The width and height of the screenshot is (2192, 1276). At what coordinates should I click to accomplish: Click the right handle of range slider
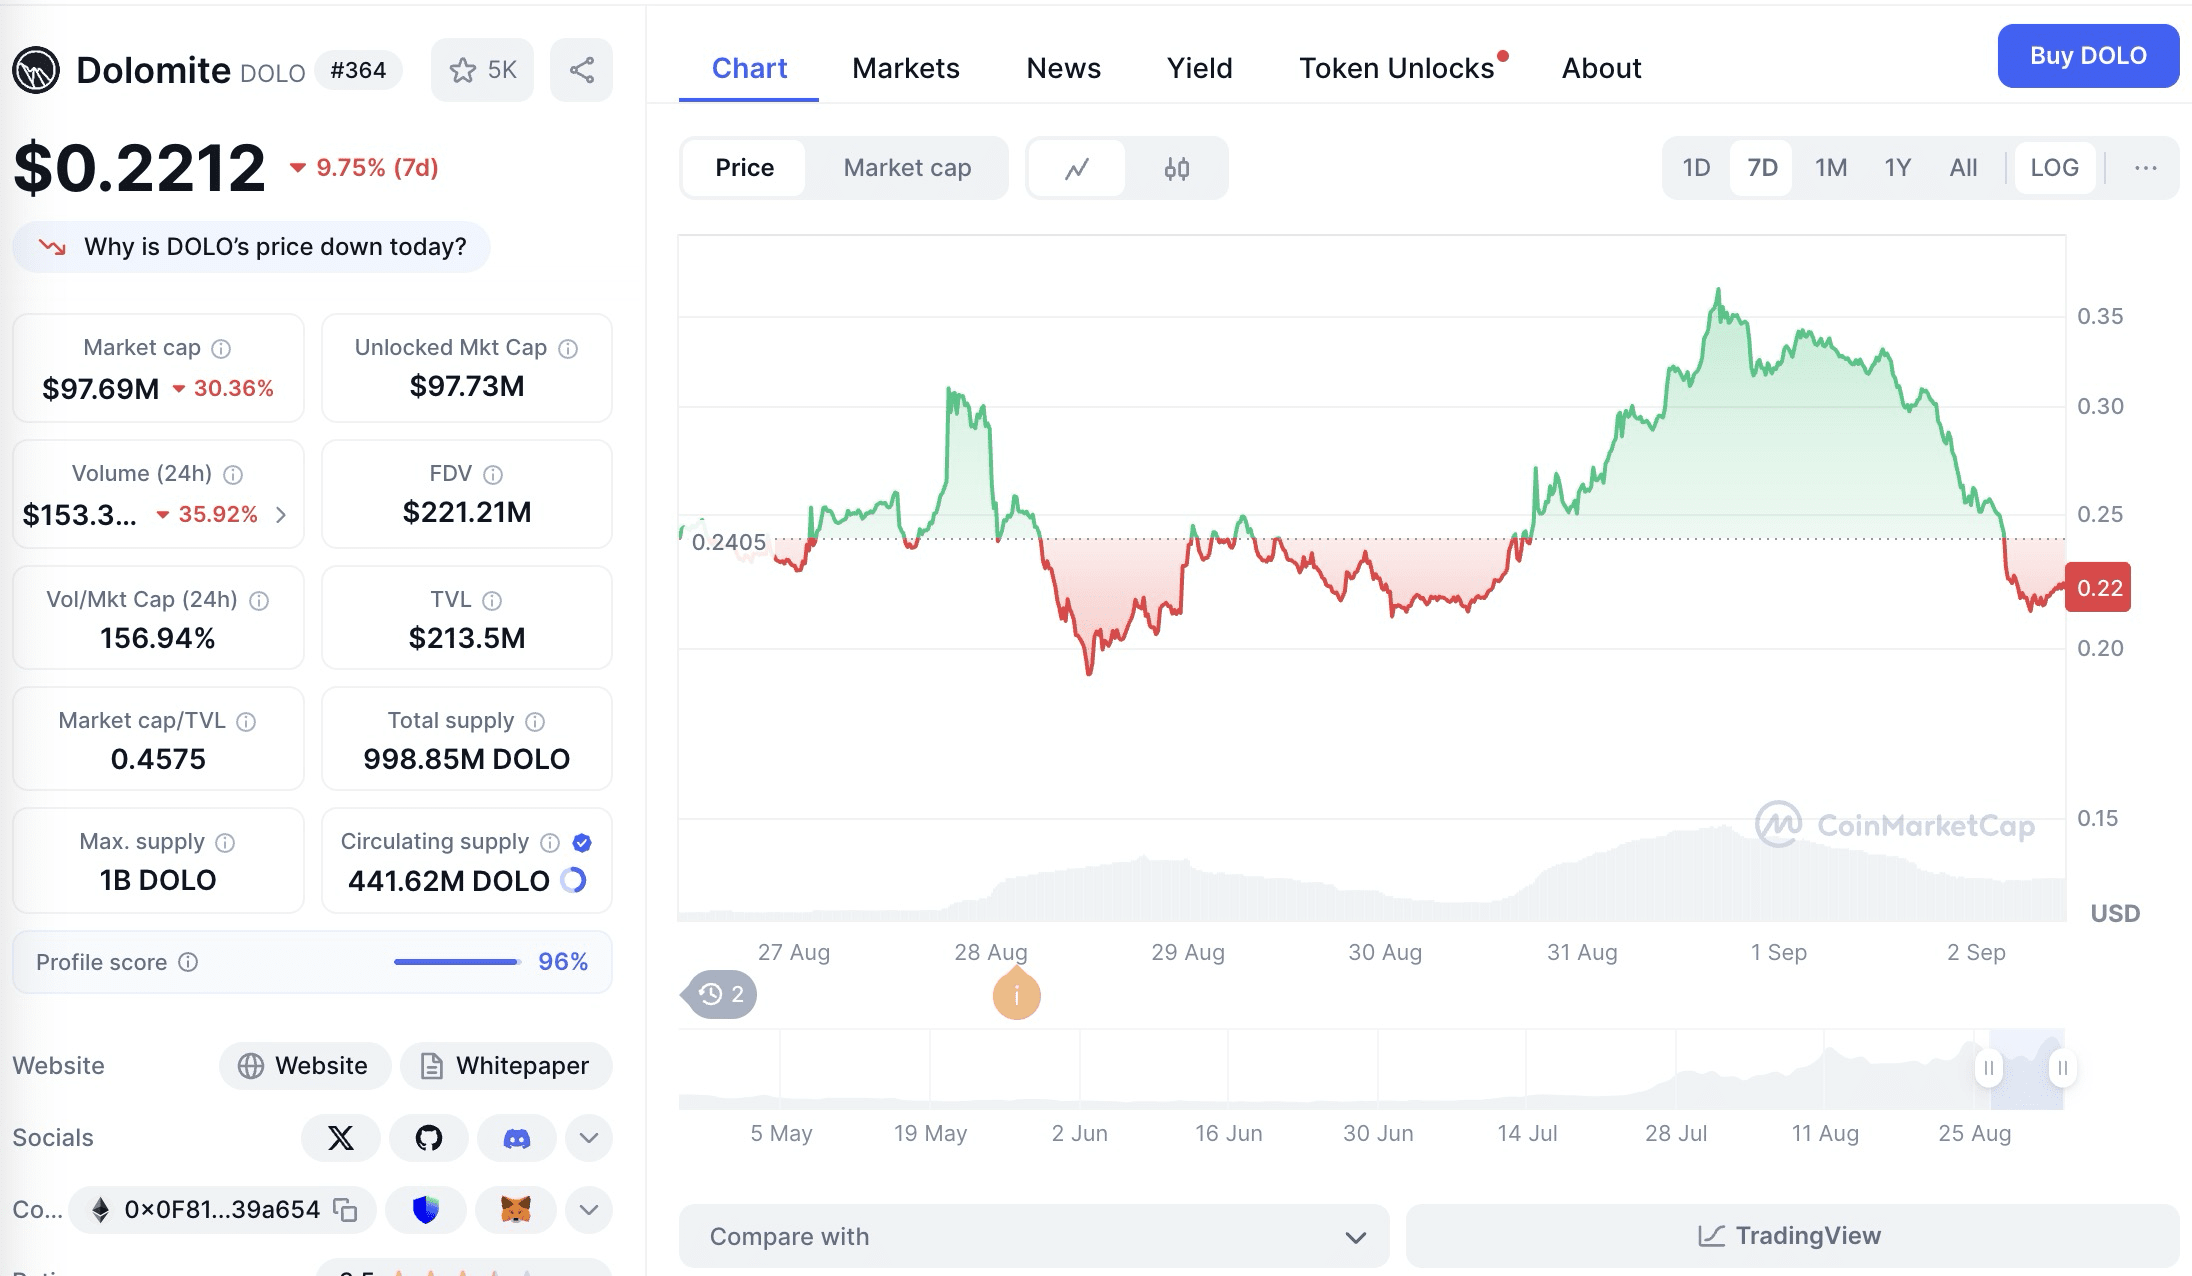(2062, 1068)
